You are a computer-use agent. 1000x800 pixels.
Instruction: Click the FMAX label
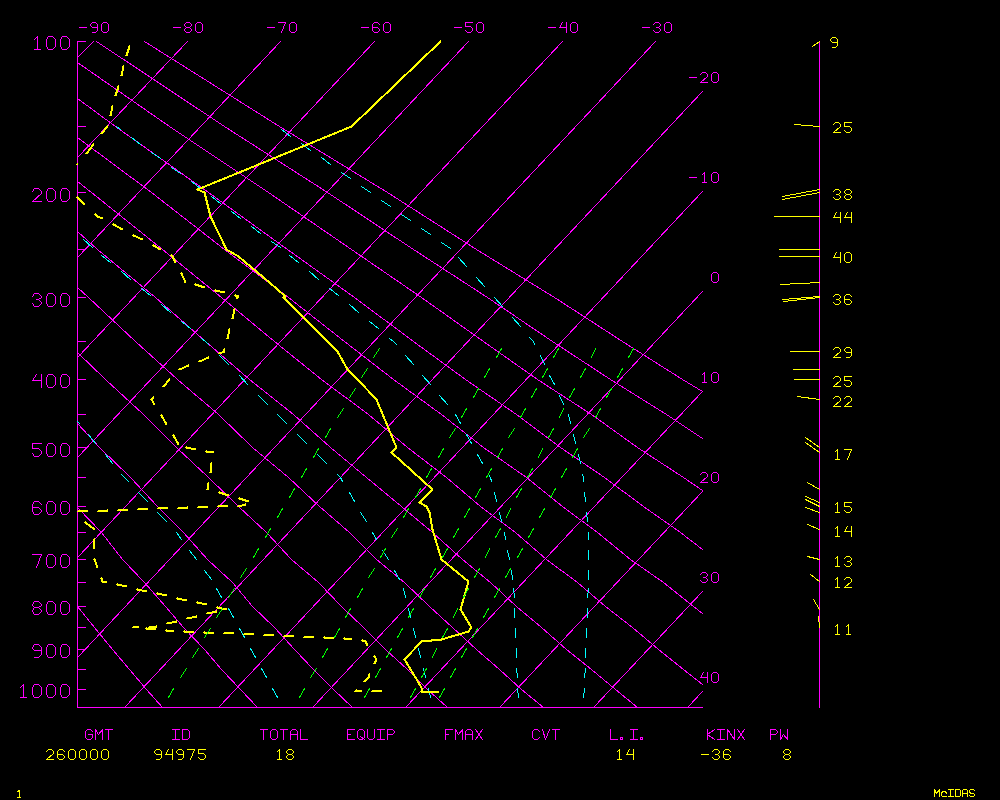(464, 735)
